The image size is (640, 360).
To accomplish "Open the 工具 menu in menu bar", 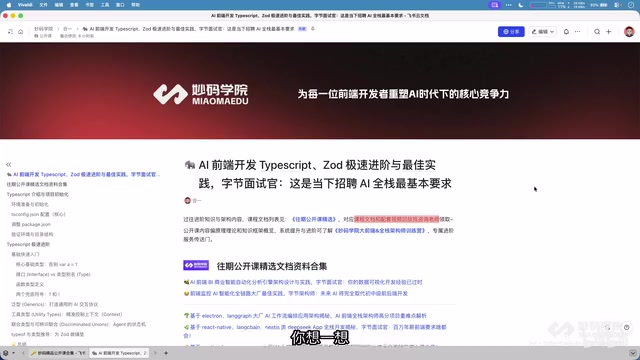I will point(105,5).
